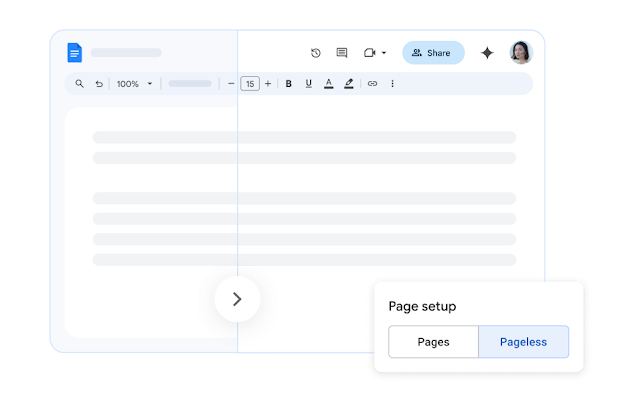Open the highlight color pen tool
The image size is (632, 402).
349,84
